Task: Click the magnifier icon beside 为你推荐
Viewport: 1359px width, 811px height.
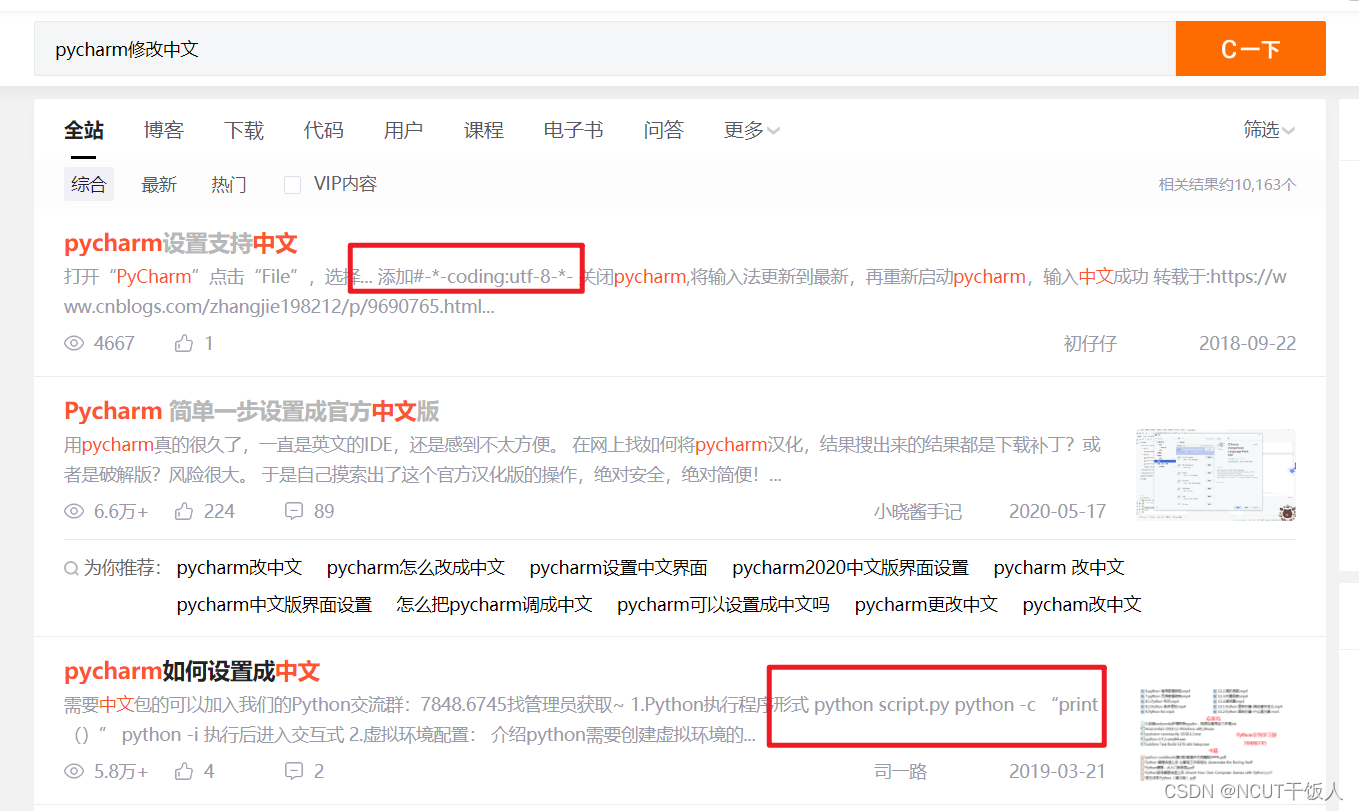Action: 71,568
